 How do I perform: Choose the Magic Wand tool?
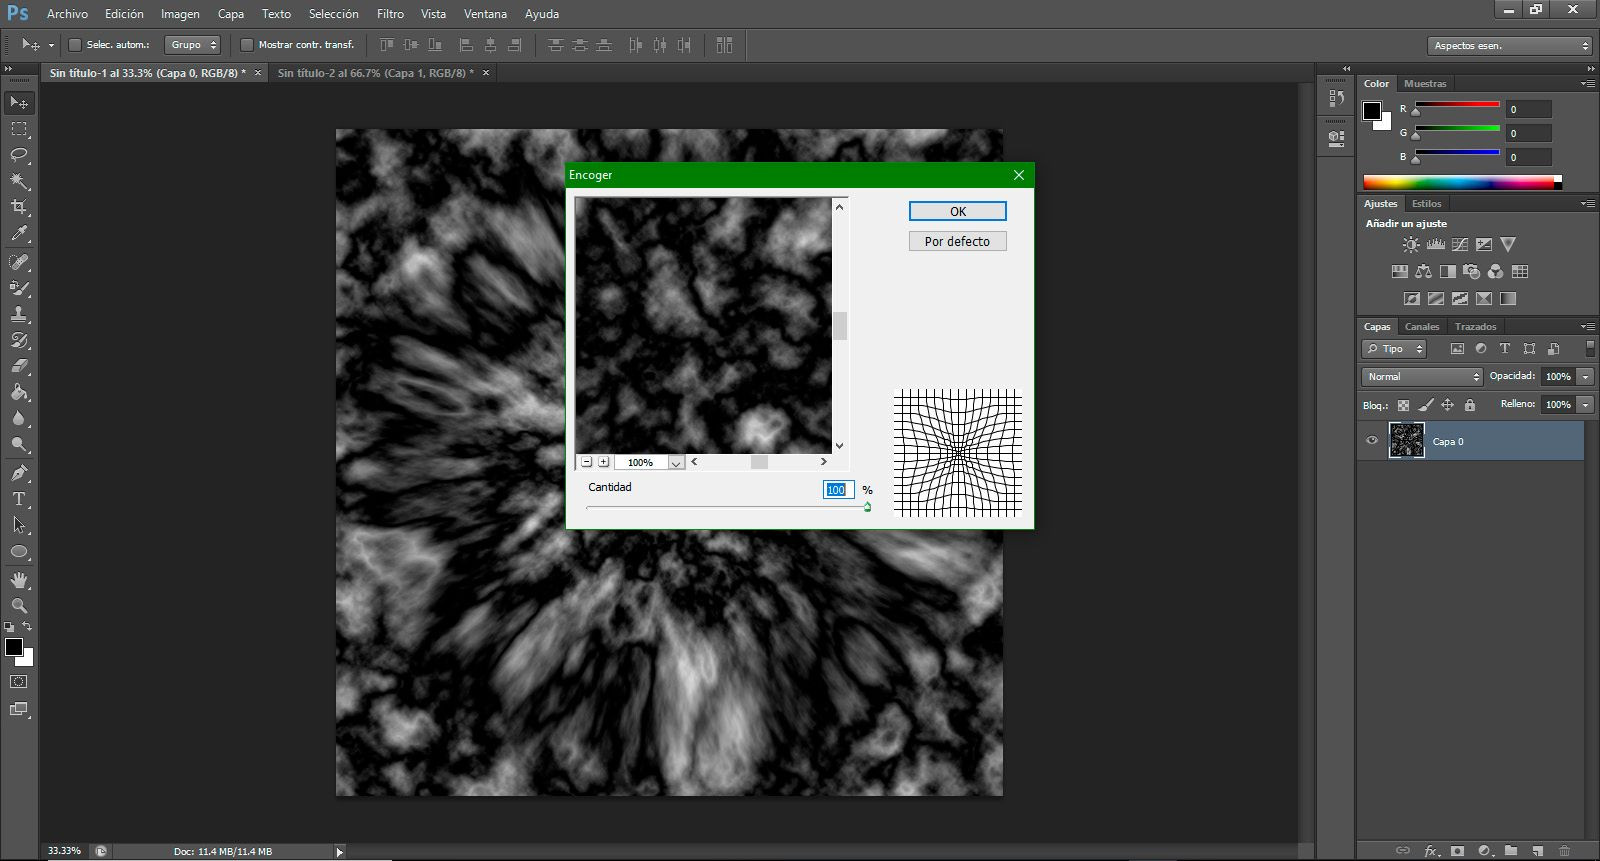click(x=19, y=181)
